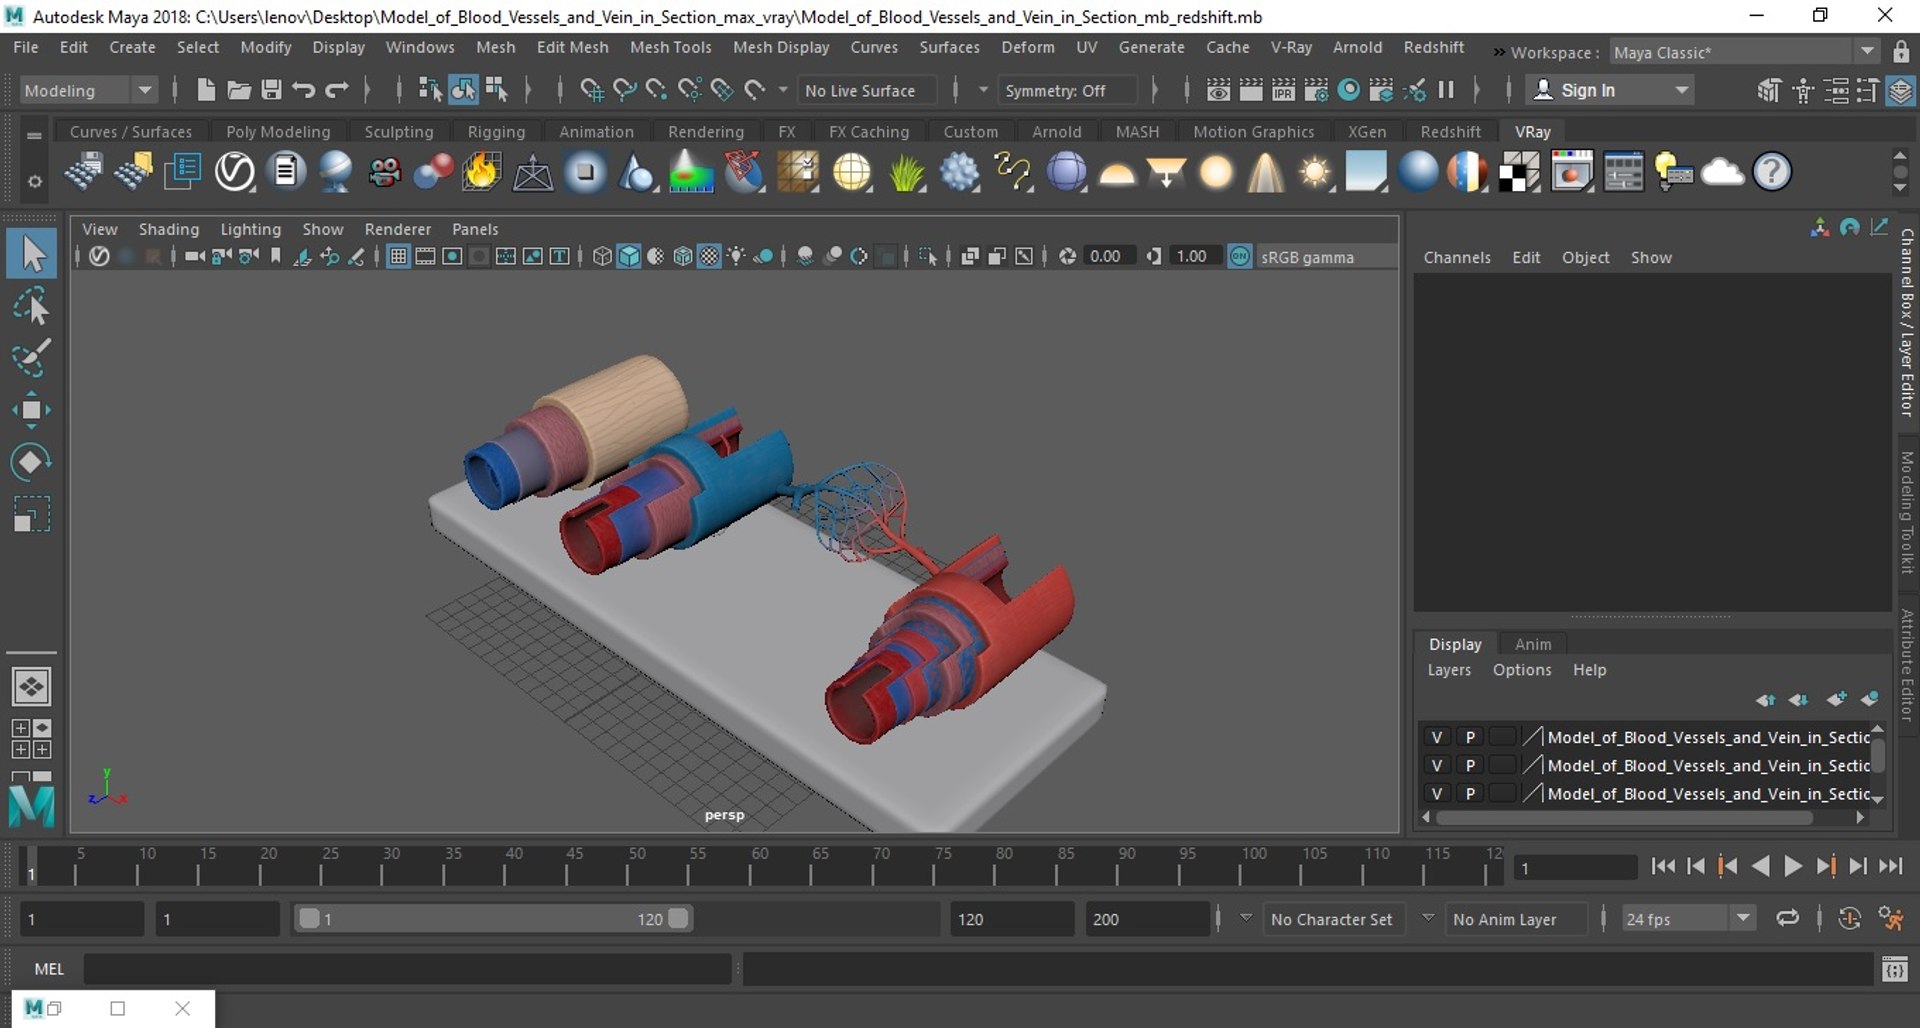Click the MEL command language label
Viewport: 1920px width, 1028px height.
point(49,969)
